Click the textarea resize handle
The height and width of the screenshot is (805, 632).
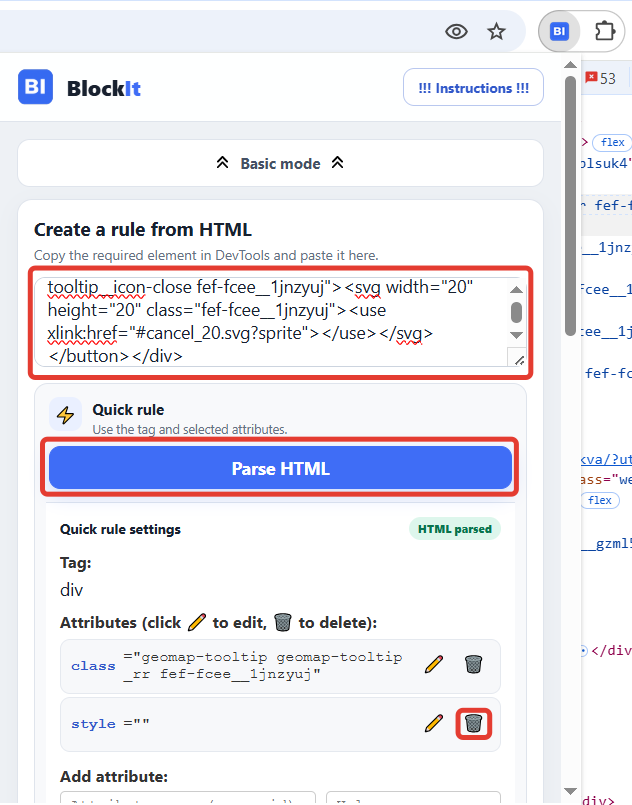tap(519, 359)
